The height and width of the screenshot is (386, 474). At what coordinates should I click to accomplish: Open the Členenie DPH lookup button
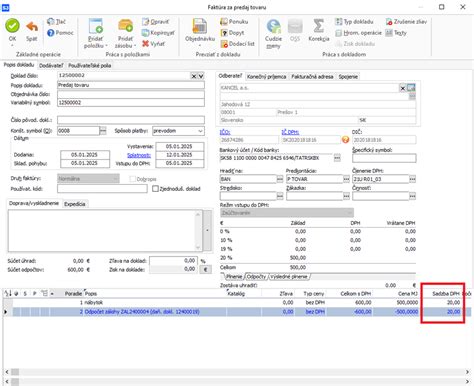pos(412,179)
